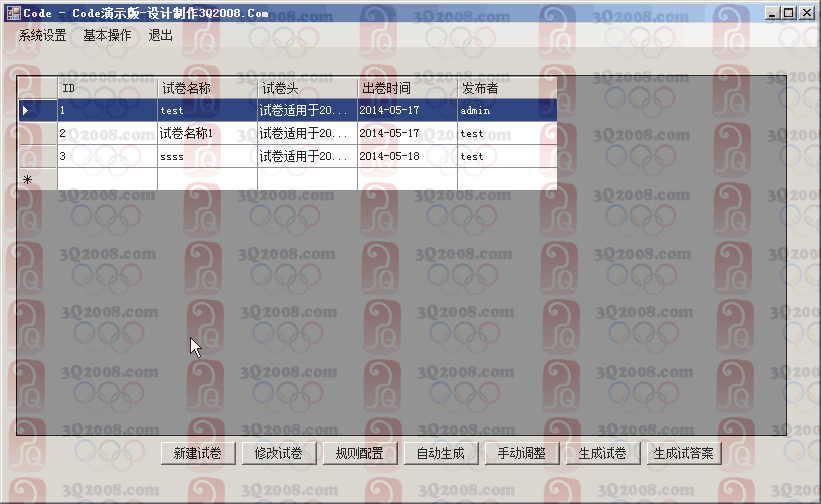This screenshot has width=821, height=504.
Task: Sort by the ID column header
Action: click(107, 88)
